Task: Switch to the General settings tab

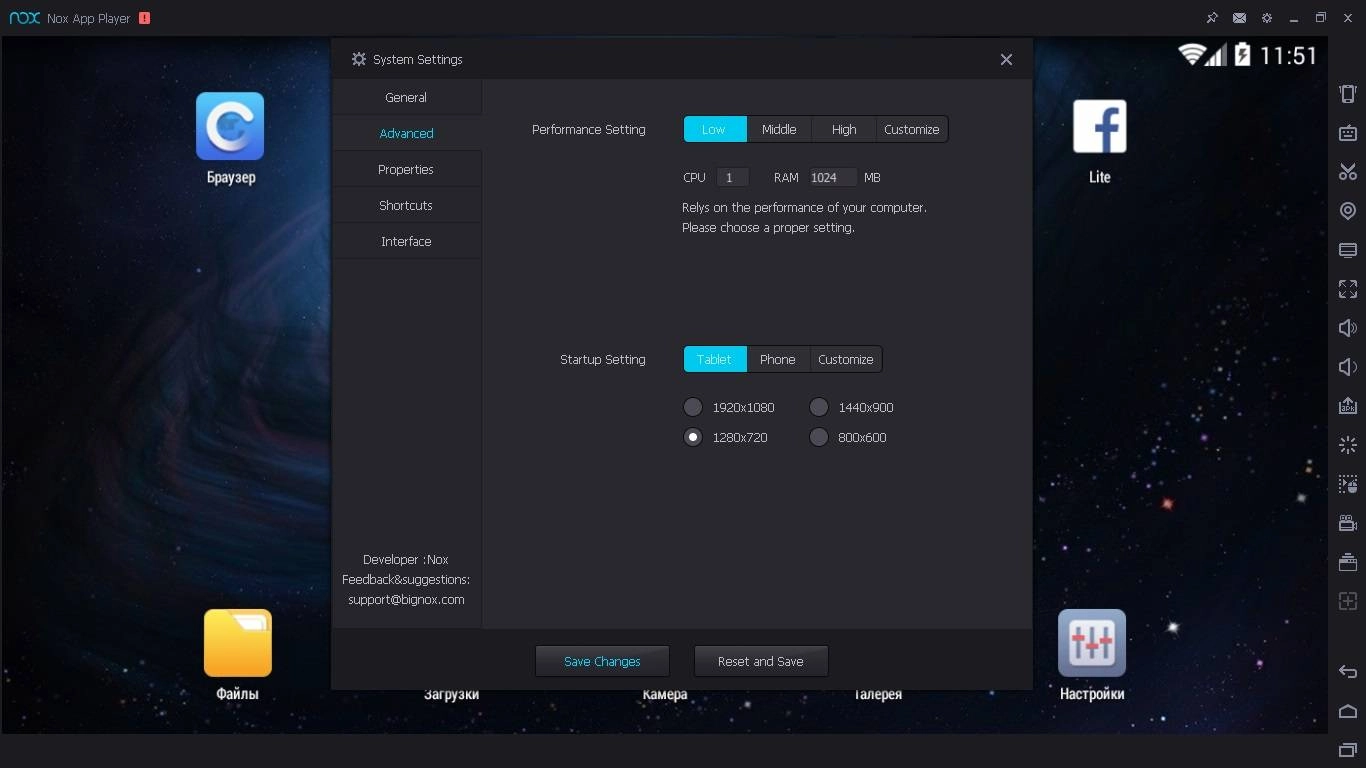Action: [406, 97]
